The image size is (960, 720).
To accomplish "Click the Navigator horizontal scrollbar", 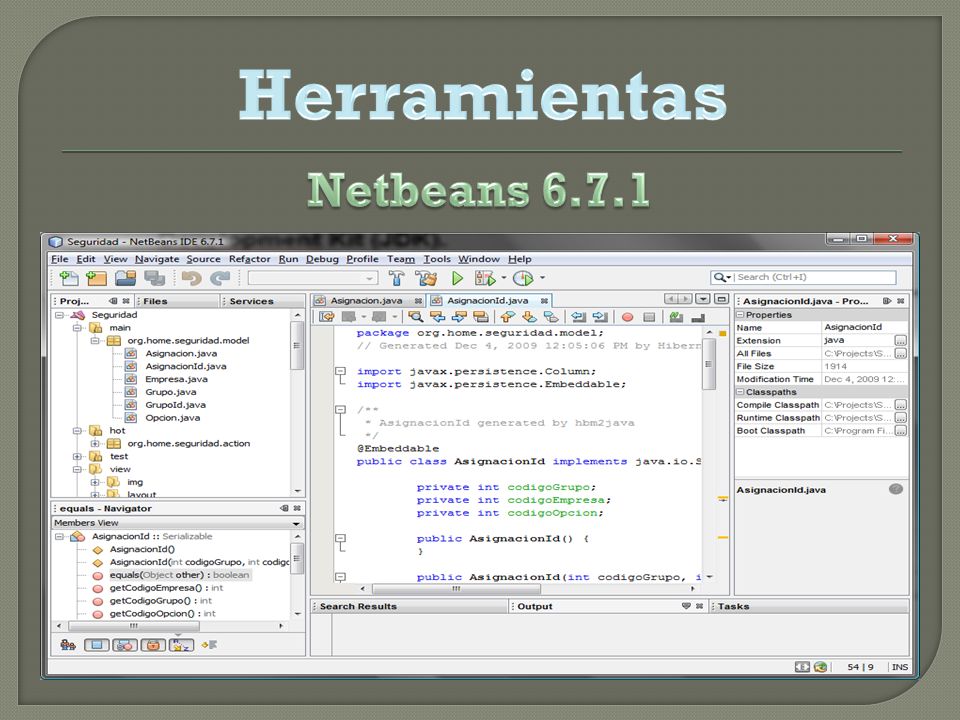I will click(x=133, y=626).
